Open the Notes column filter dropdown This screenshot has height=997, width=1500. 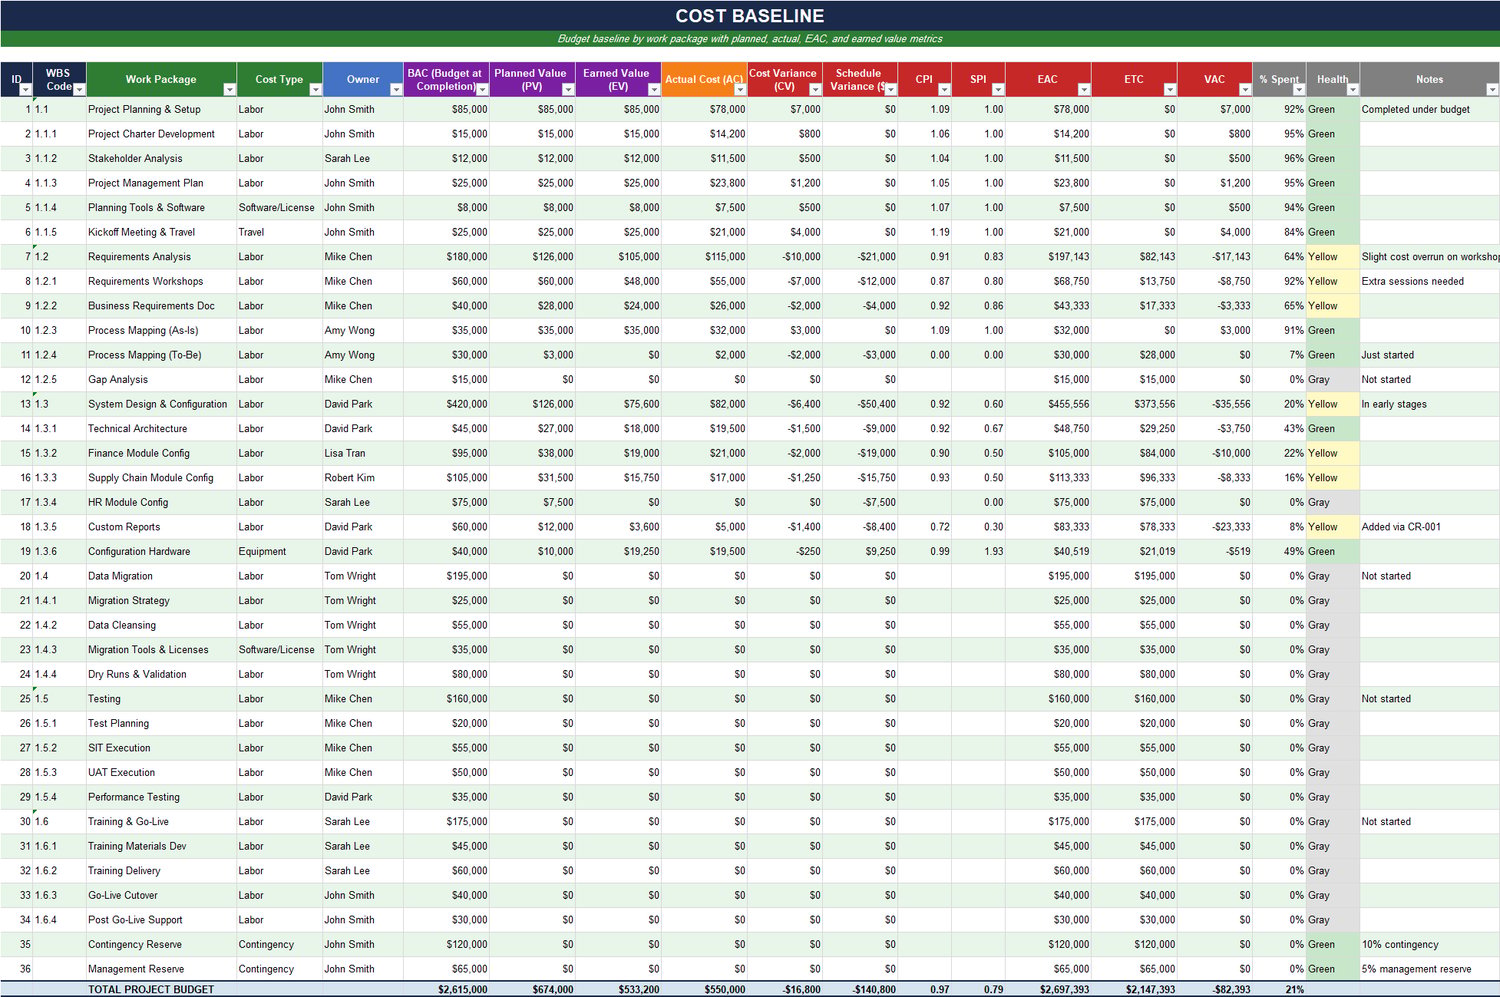point(1492,90)
